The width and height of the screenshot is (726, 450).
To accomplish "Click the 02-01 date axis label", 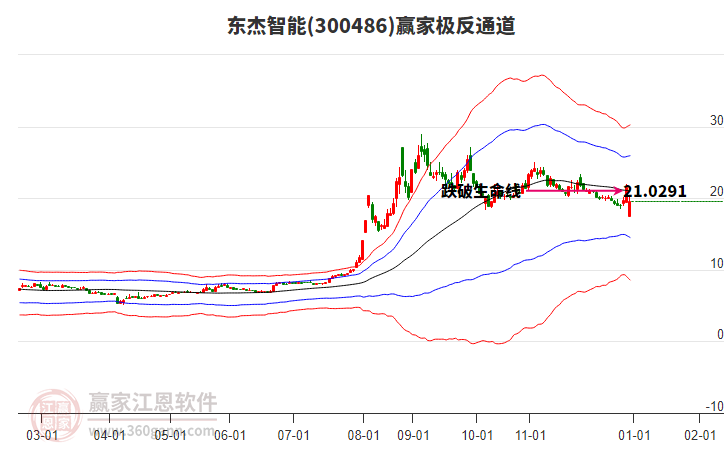I will click(x=700, y=435).
